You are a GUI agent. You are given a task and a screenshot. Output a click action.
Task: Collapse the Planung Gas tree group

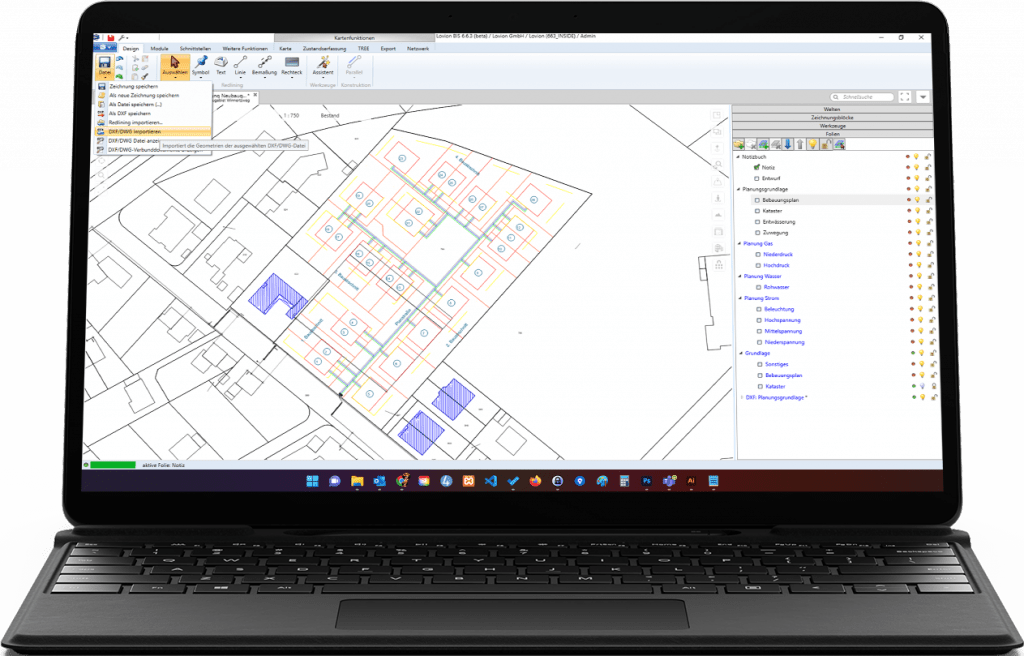click(739, 243)
